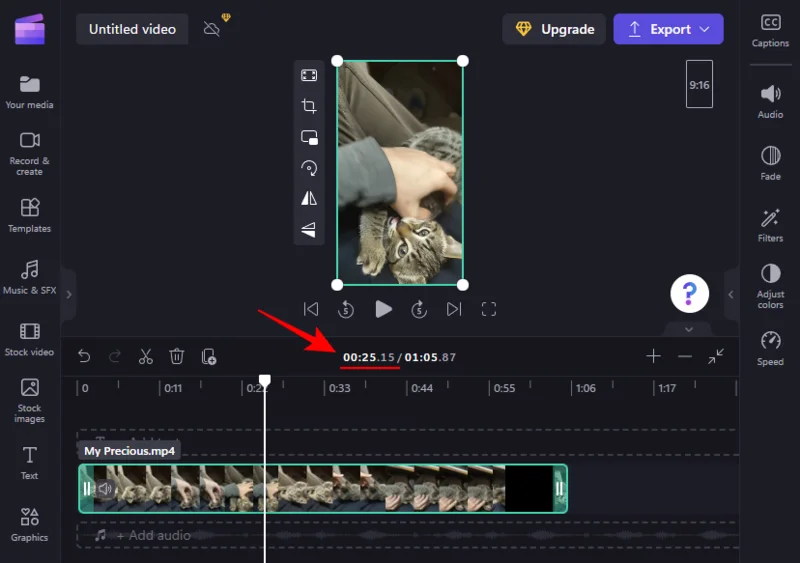Viewport: 800px width, 563px height.
Task: Click the current time 00:25.15 display
Action: [369, 357]
